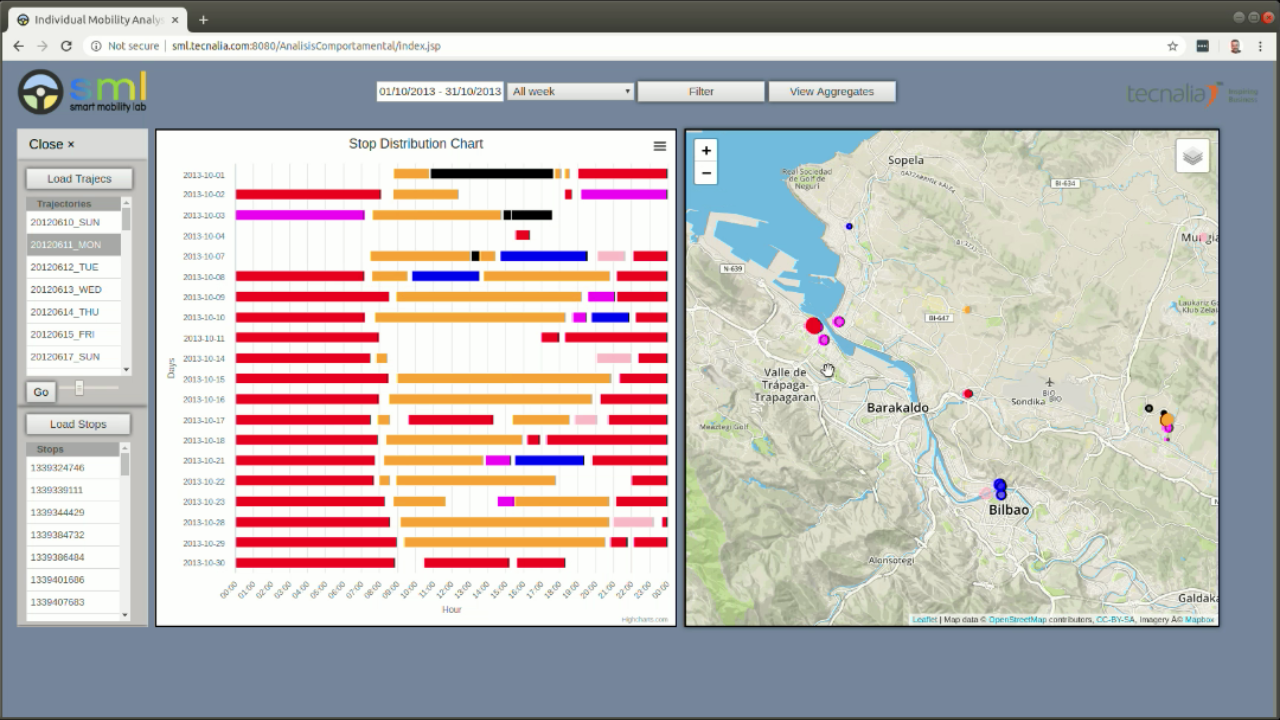Select trajectory 20120615_FRI
Image resolution: width=1280 pixels, height=720 pixels.
73,335
